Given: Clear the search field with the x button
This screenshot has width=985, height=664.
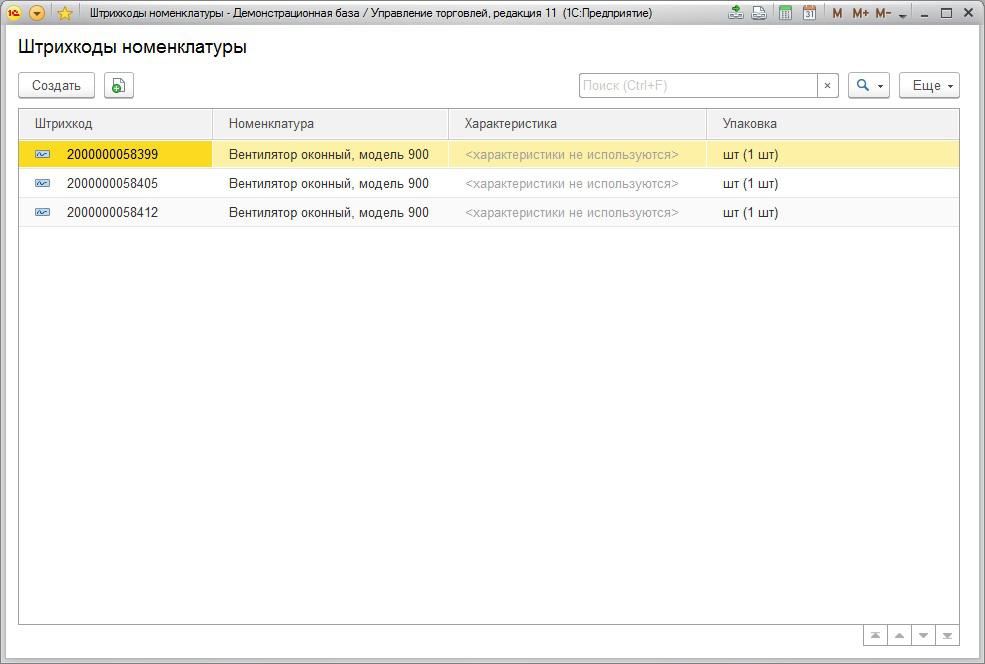Looking at the screenshot, I should coord(827,86).
